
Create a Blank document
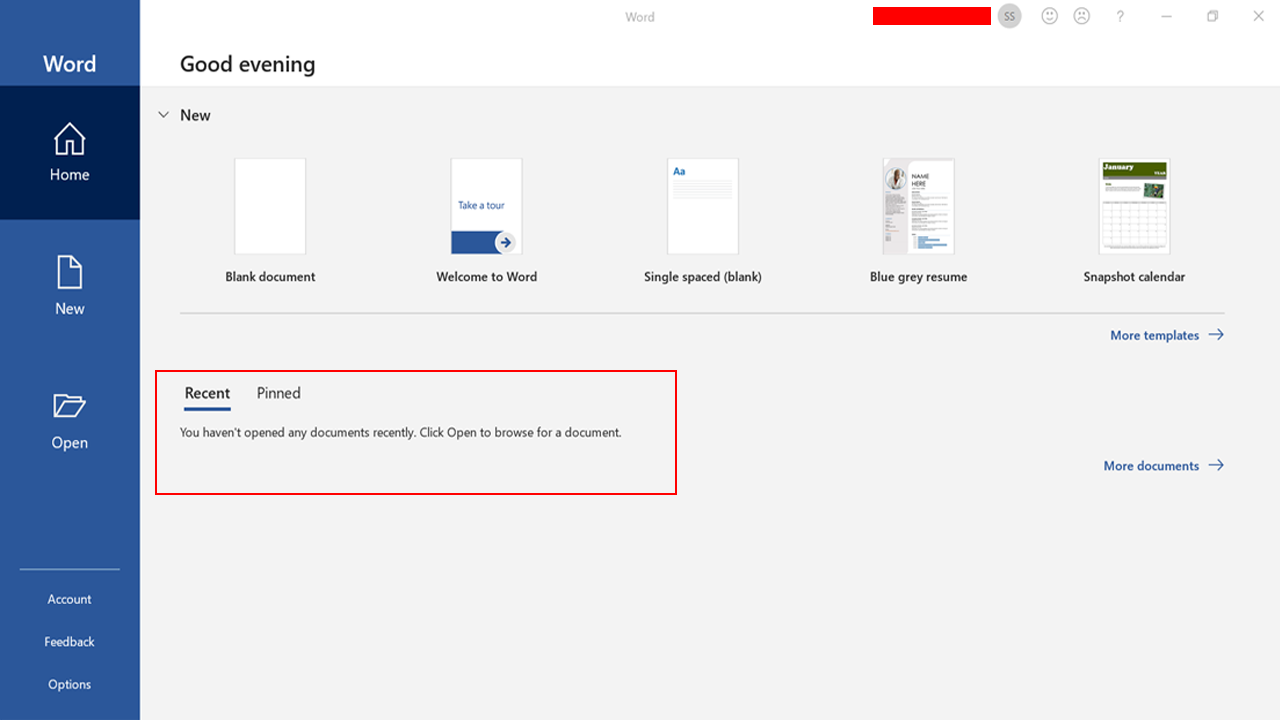click(x=270, y=206)
